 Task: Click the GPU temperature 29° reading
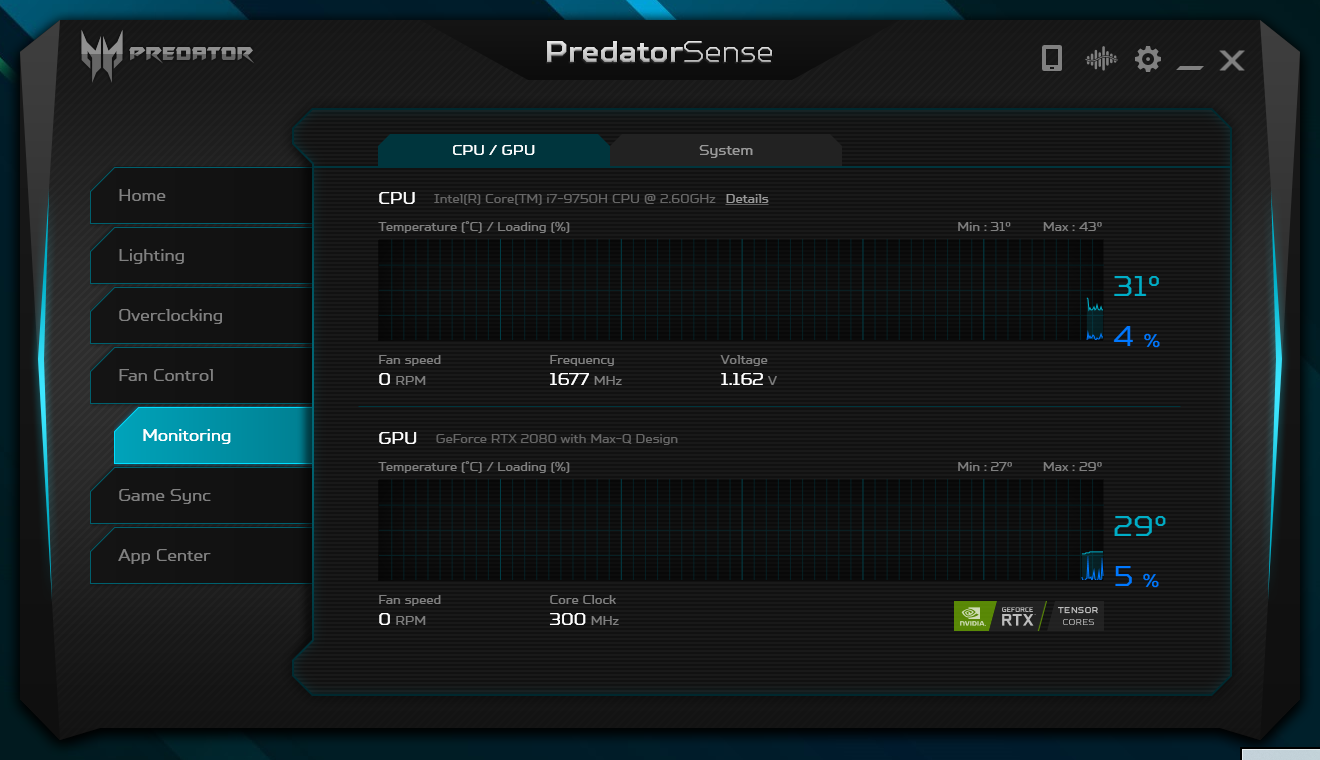click(1141, 526)
